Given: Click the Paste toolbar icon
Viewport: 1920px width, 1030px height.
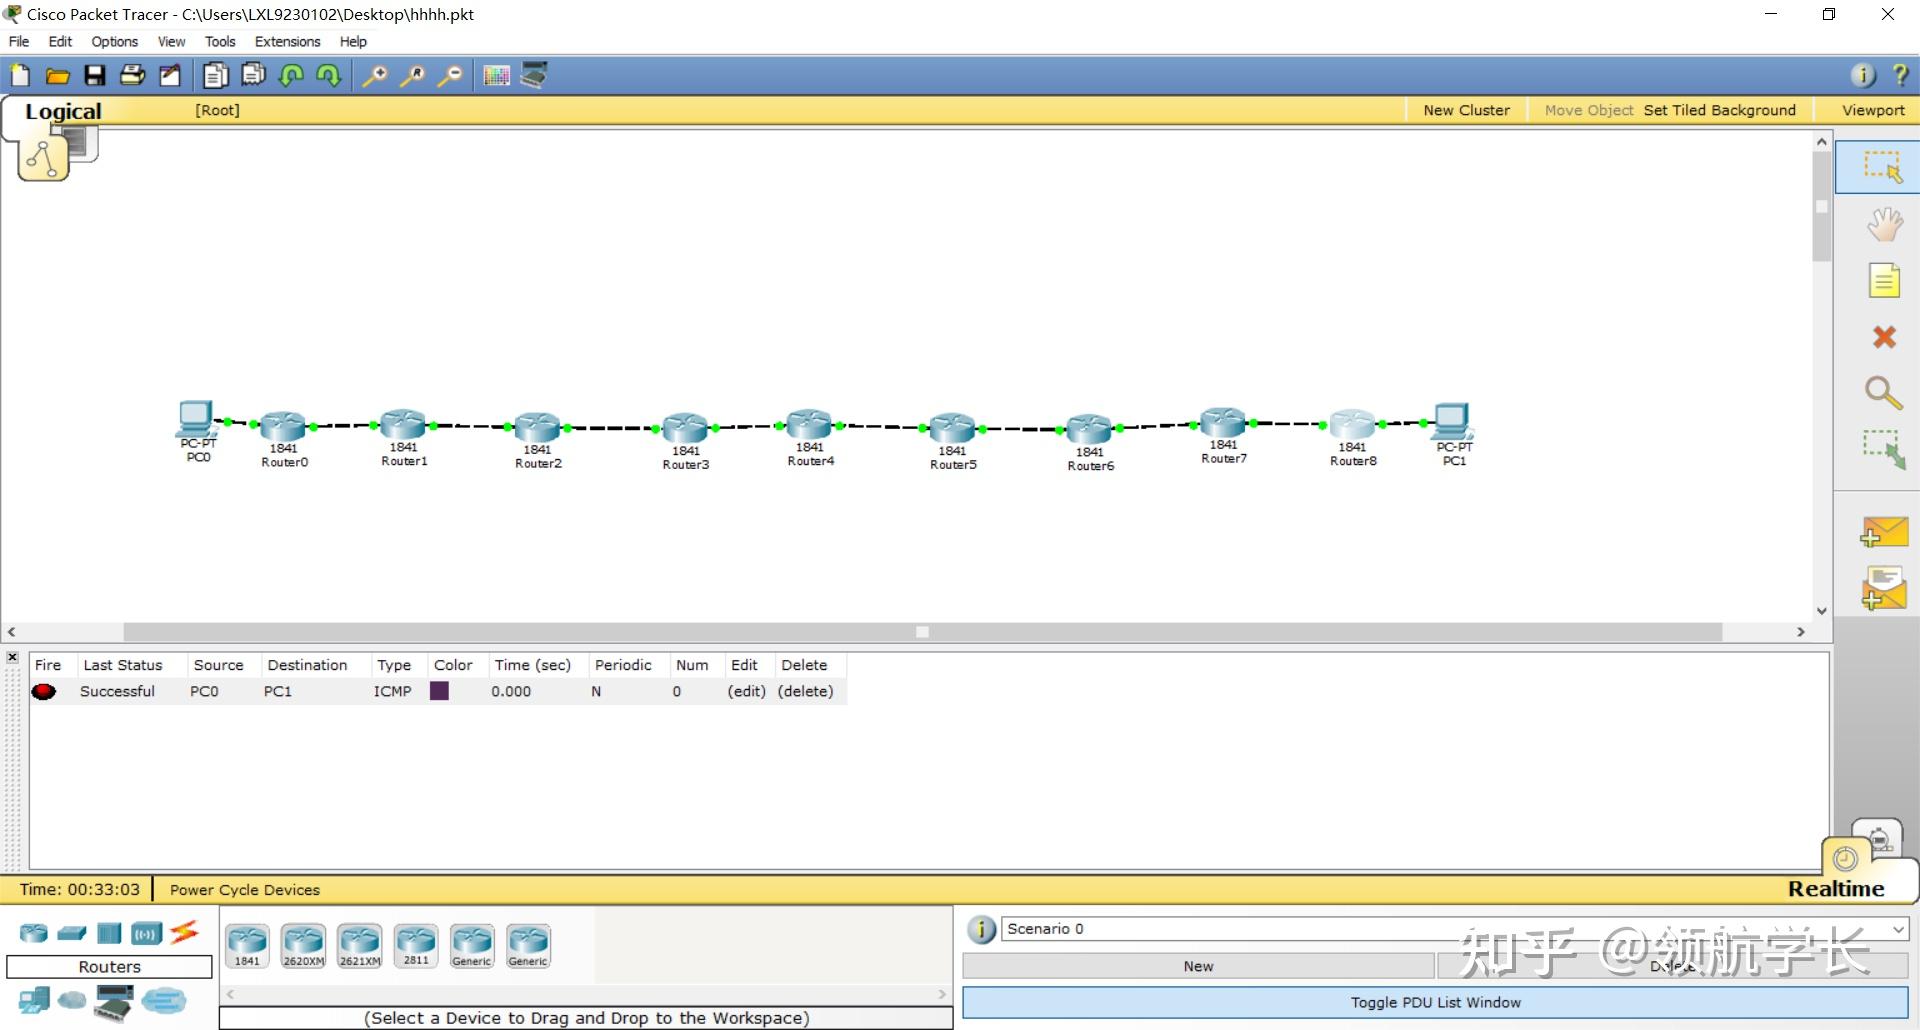Looking at the screenshot, I should [253, 75].
